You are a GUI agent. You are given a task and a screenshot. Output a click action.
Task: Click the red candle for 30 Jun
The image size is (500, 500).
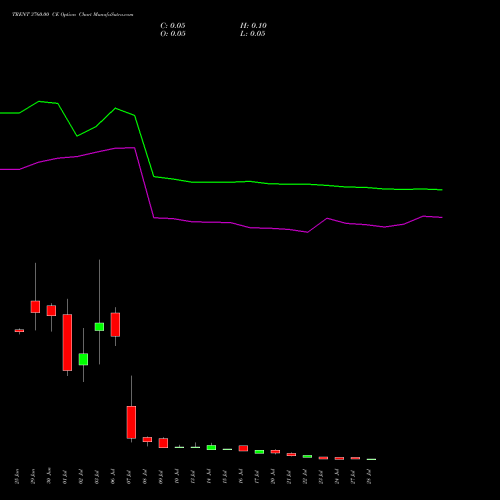51,311
